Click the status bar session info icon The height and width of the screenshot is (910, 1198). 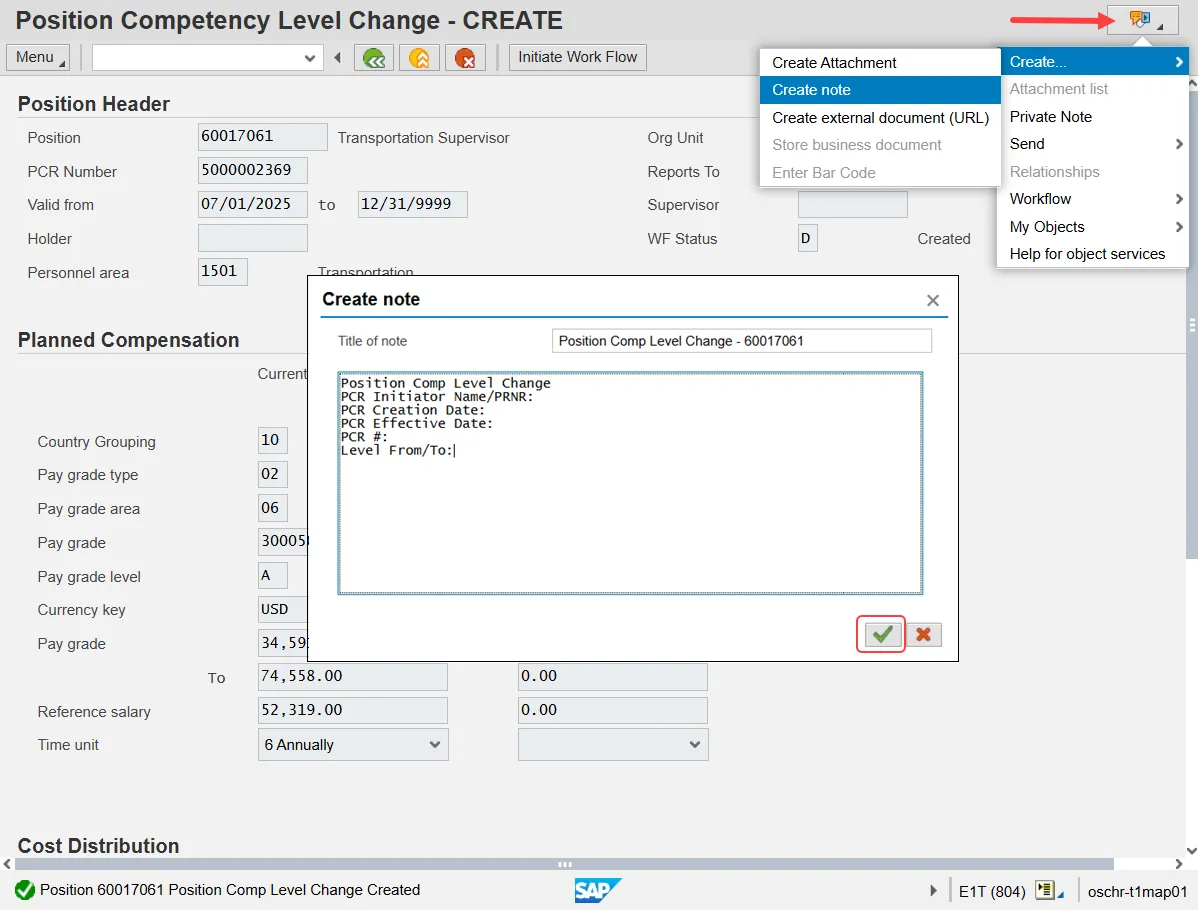click(1045, 890)
